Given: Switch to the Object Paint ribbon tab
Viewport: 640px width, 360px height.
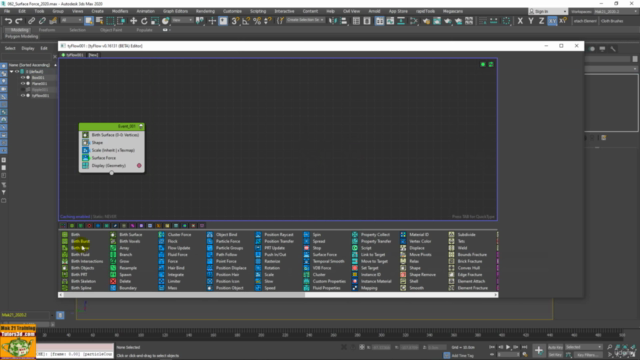Looking at the screenshot, I should [111, 30].
